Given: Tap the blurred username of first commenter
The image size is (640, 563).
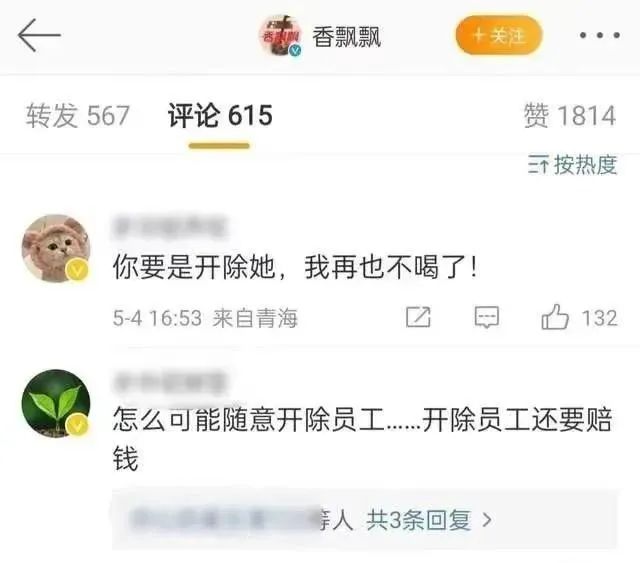Looking at the screenshot, I should tap(170, 226).
